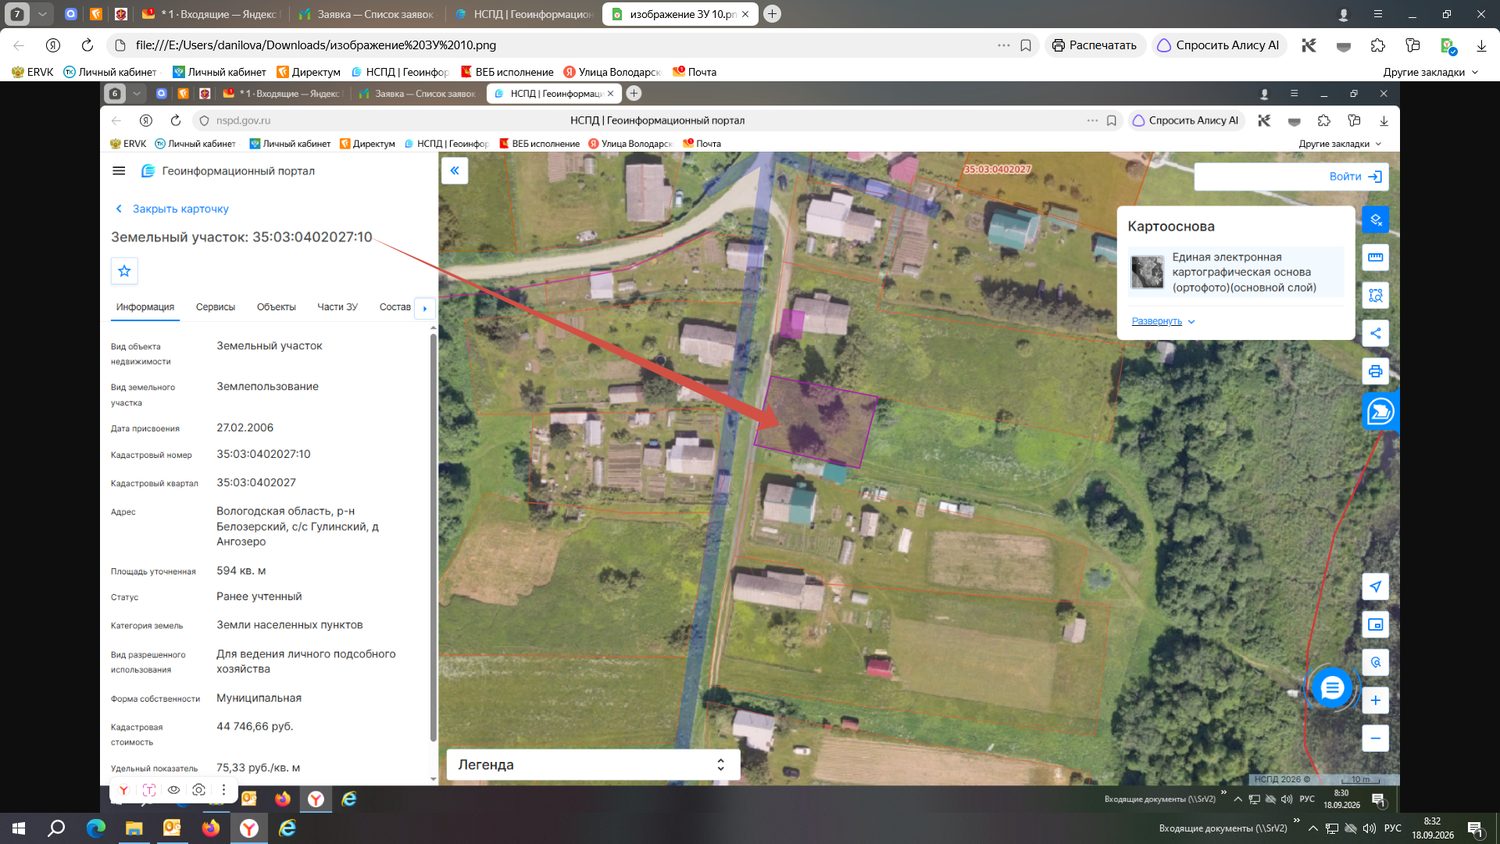Image resolution: width=1500 pixels, height=844 pixels.
Task: Open the Состав tab
Action: click(395, 307)
